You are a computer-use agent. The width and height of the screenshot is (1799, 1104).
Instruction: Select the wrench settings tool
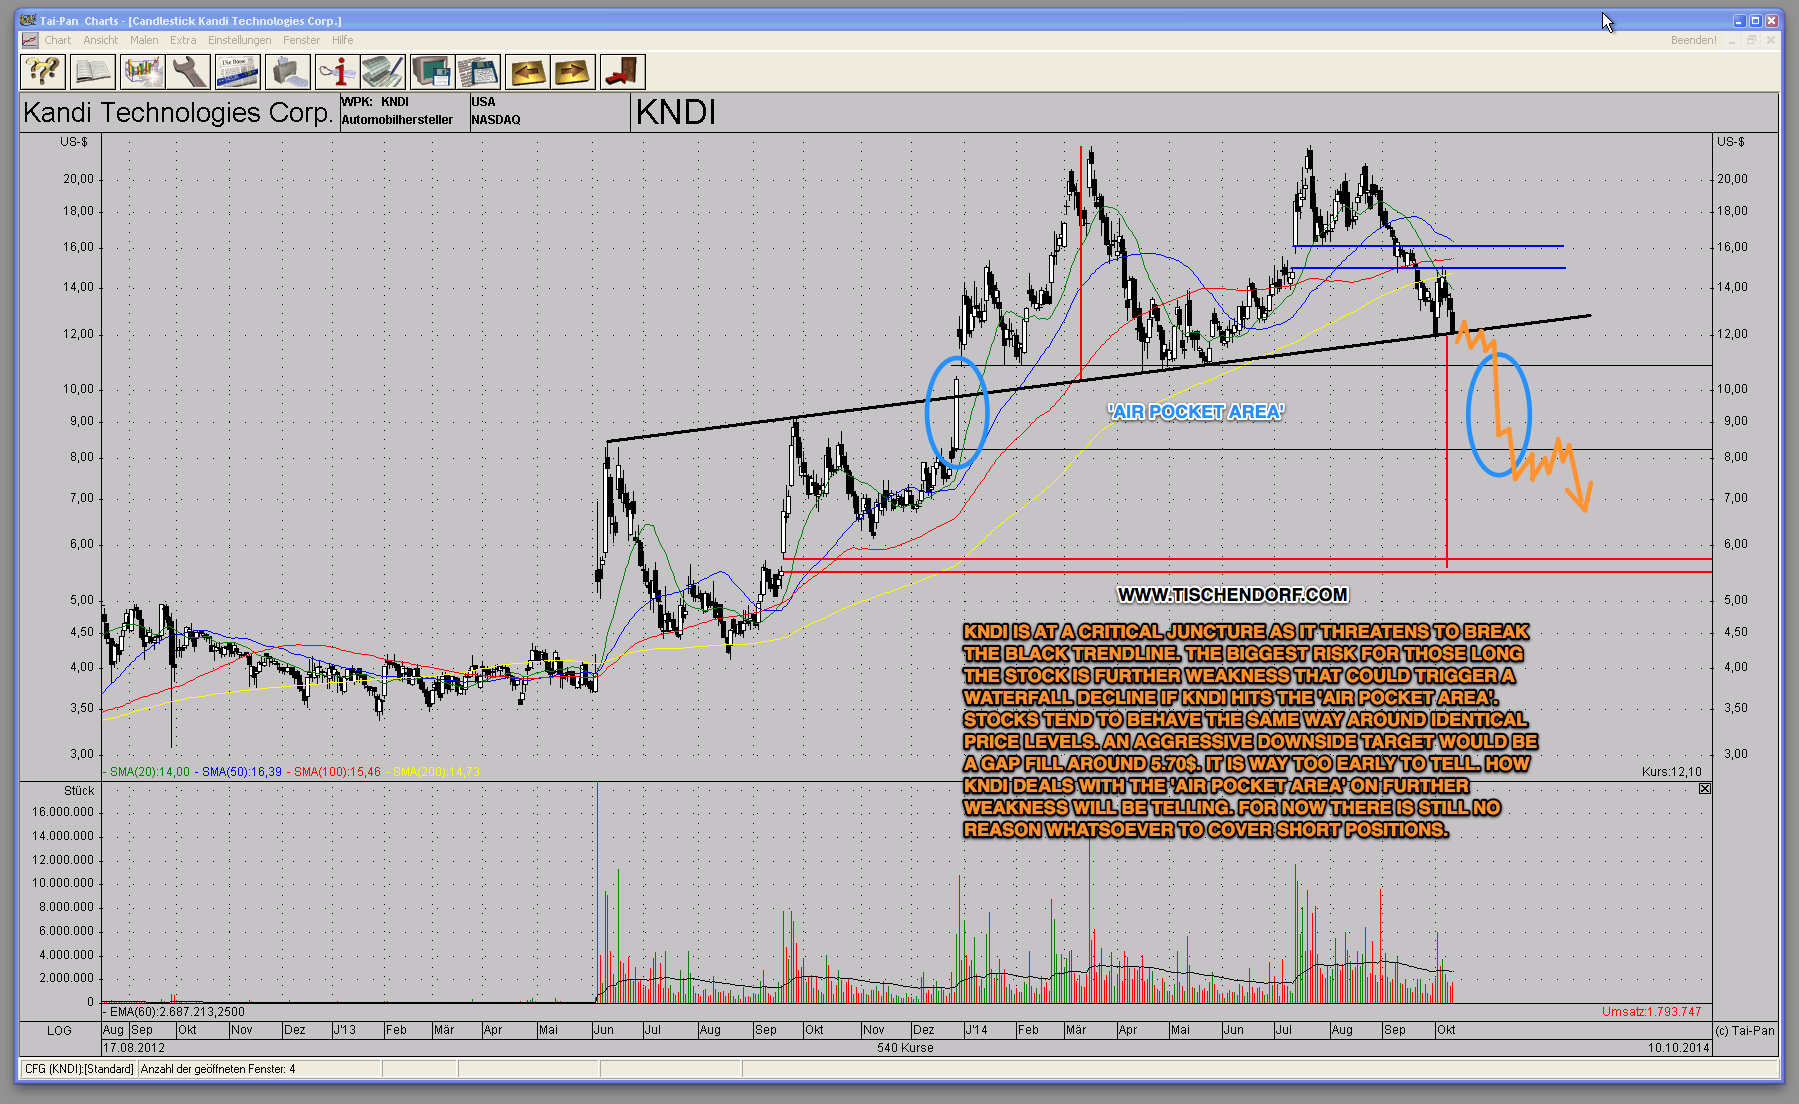[189, 72]
